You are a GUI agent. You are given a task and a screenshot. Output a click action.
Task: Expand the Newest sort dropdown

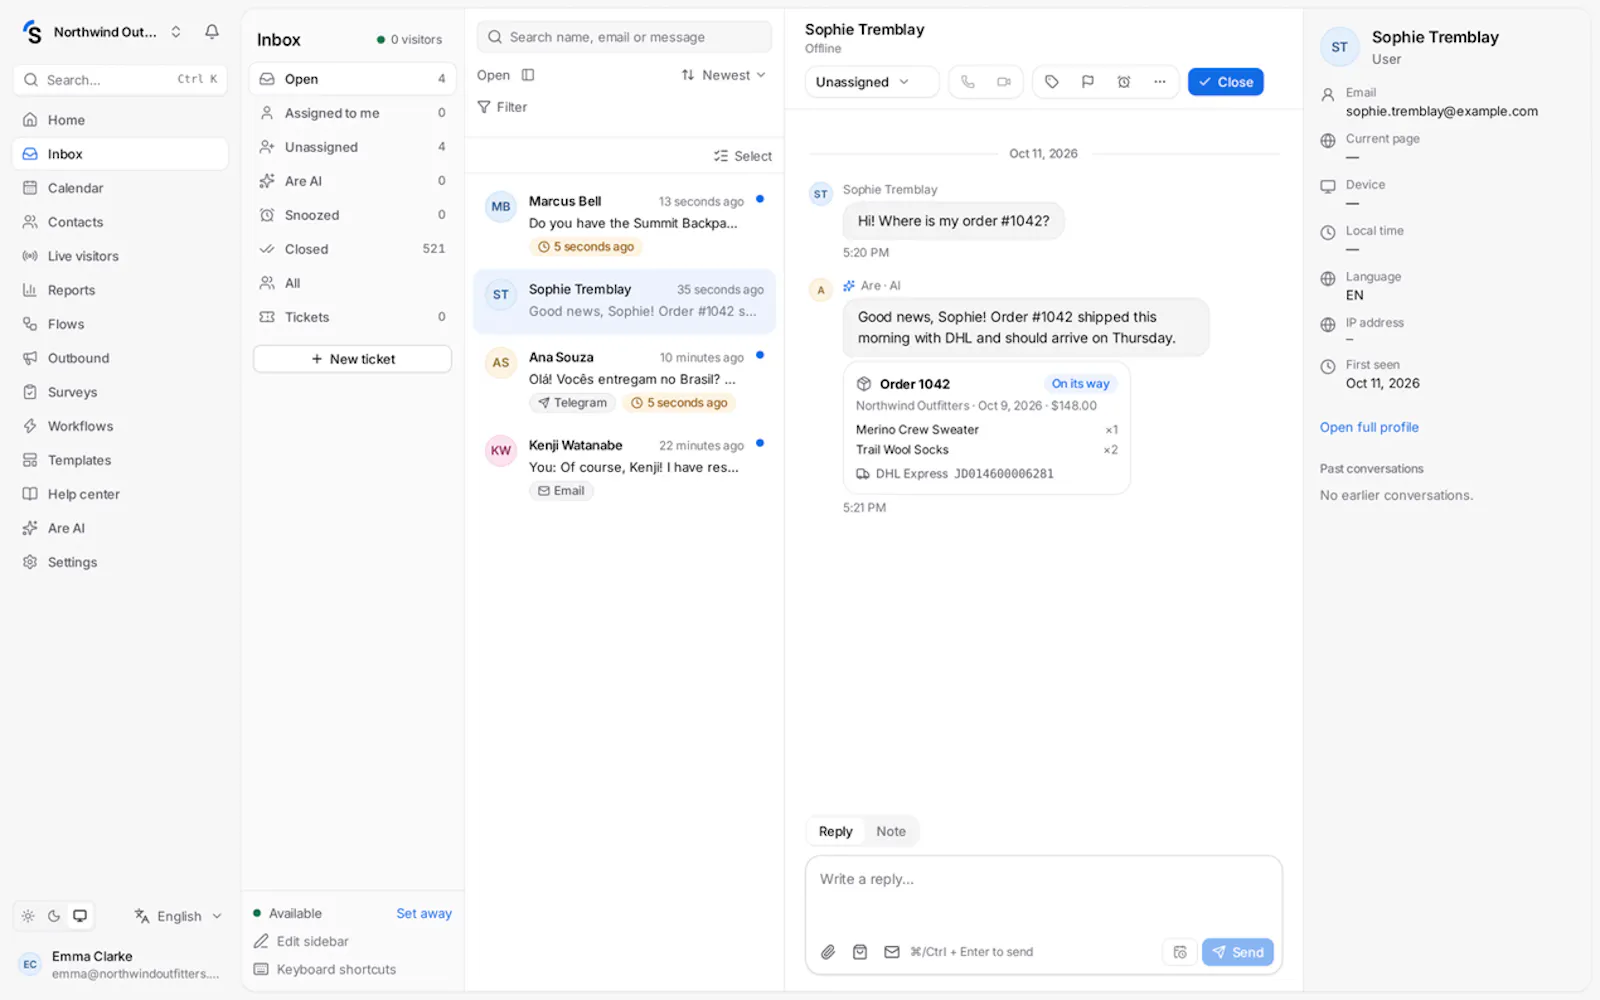[x=724, y=75]
